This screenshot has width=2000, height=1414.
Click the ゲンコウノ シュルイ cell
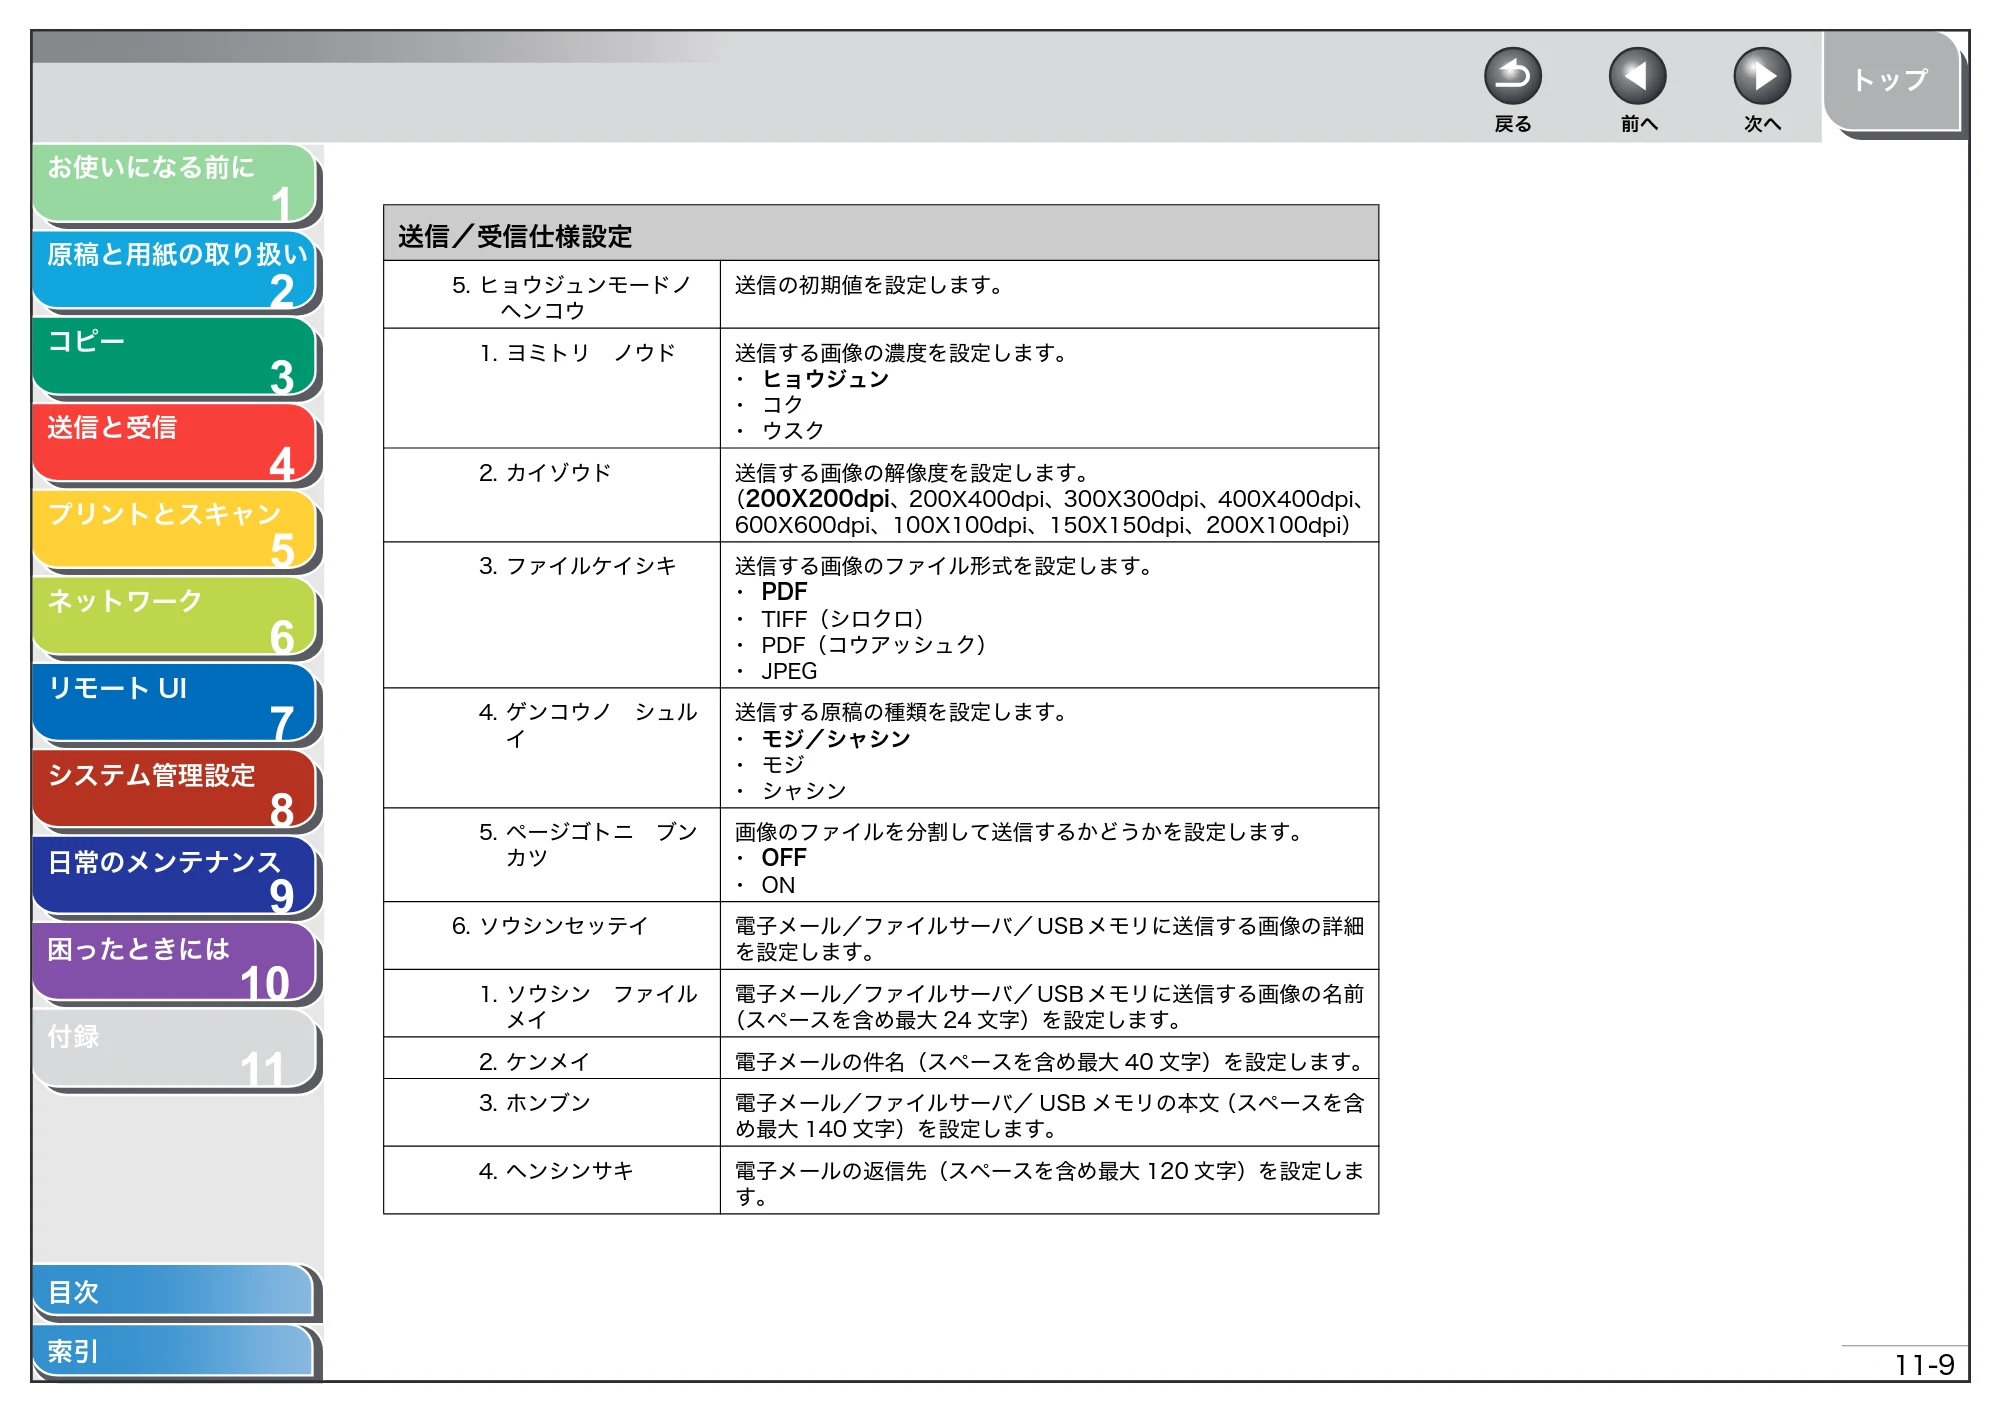552,748
